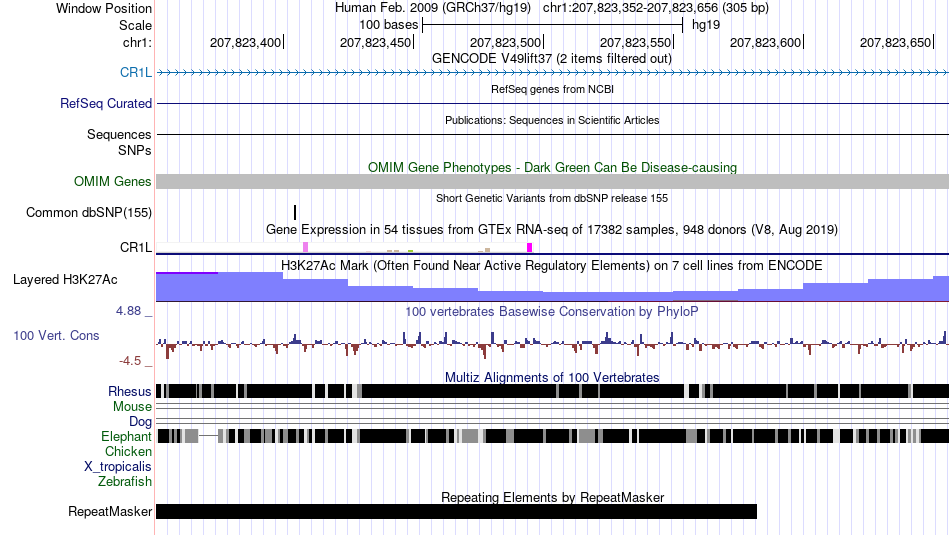Image resolution: width=950 pixels, height=535 pixels.
Task: Click the CR1L GENCODE gene label
Action: pyautogui.click(x=135, y=73)
